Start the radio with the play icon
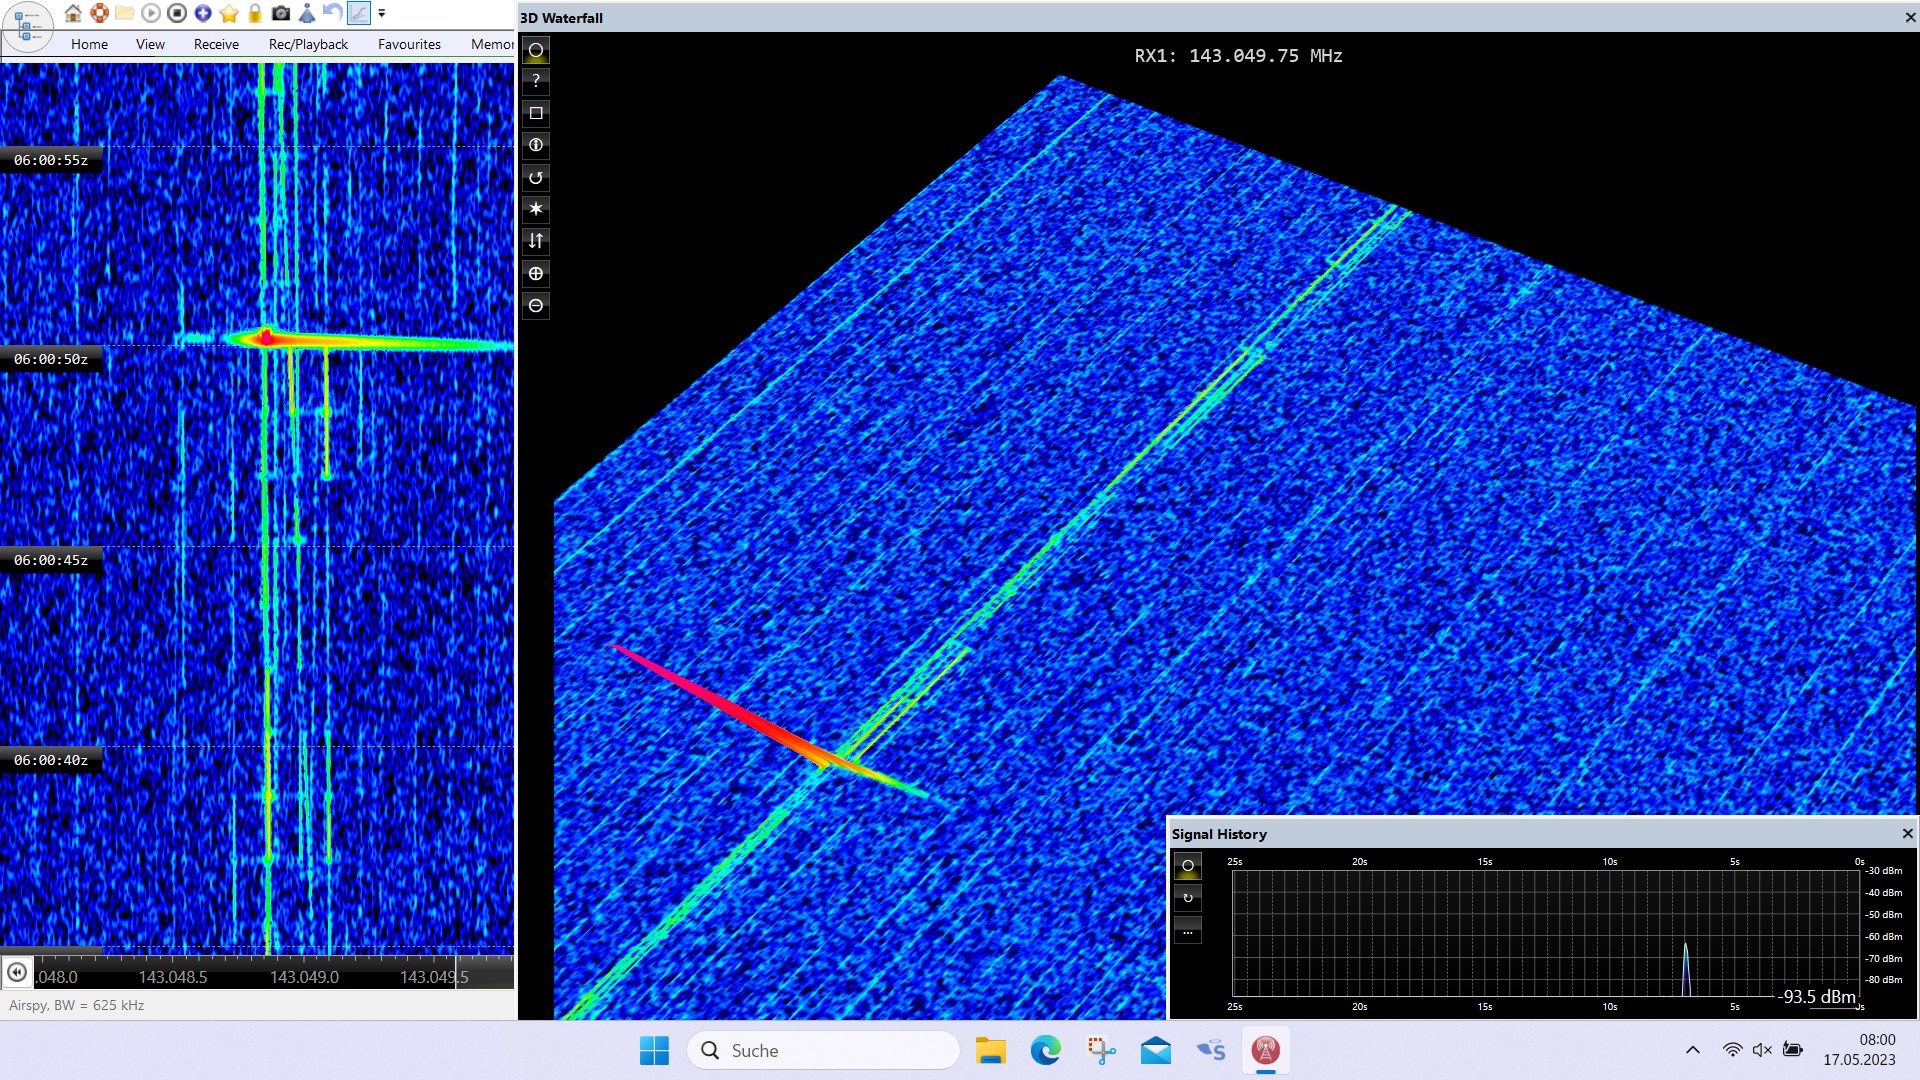Image resolution: width=1920 pixels, height=1080 pixels. coord(151,13)
